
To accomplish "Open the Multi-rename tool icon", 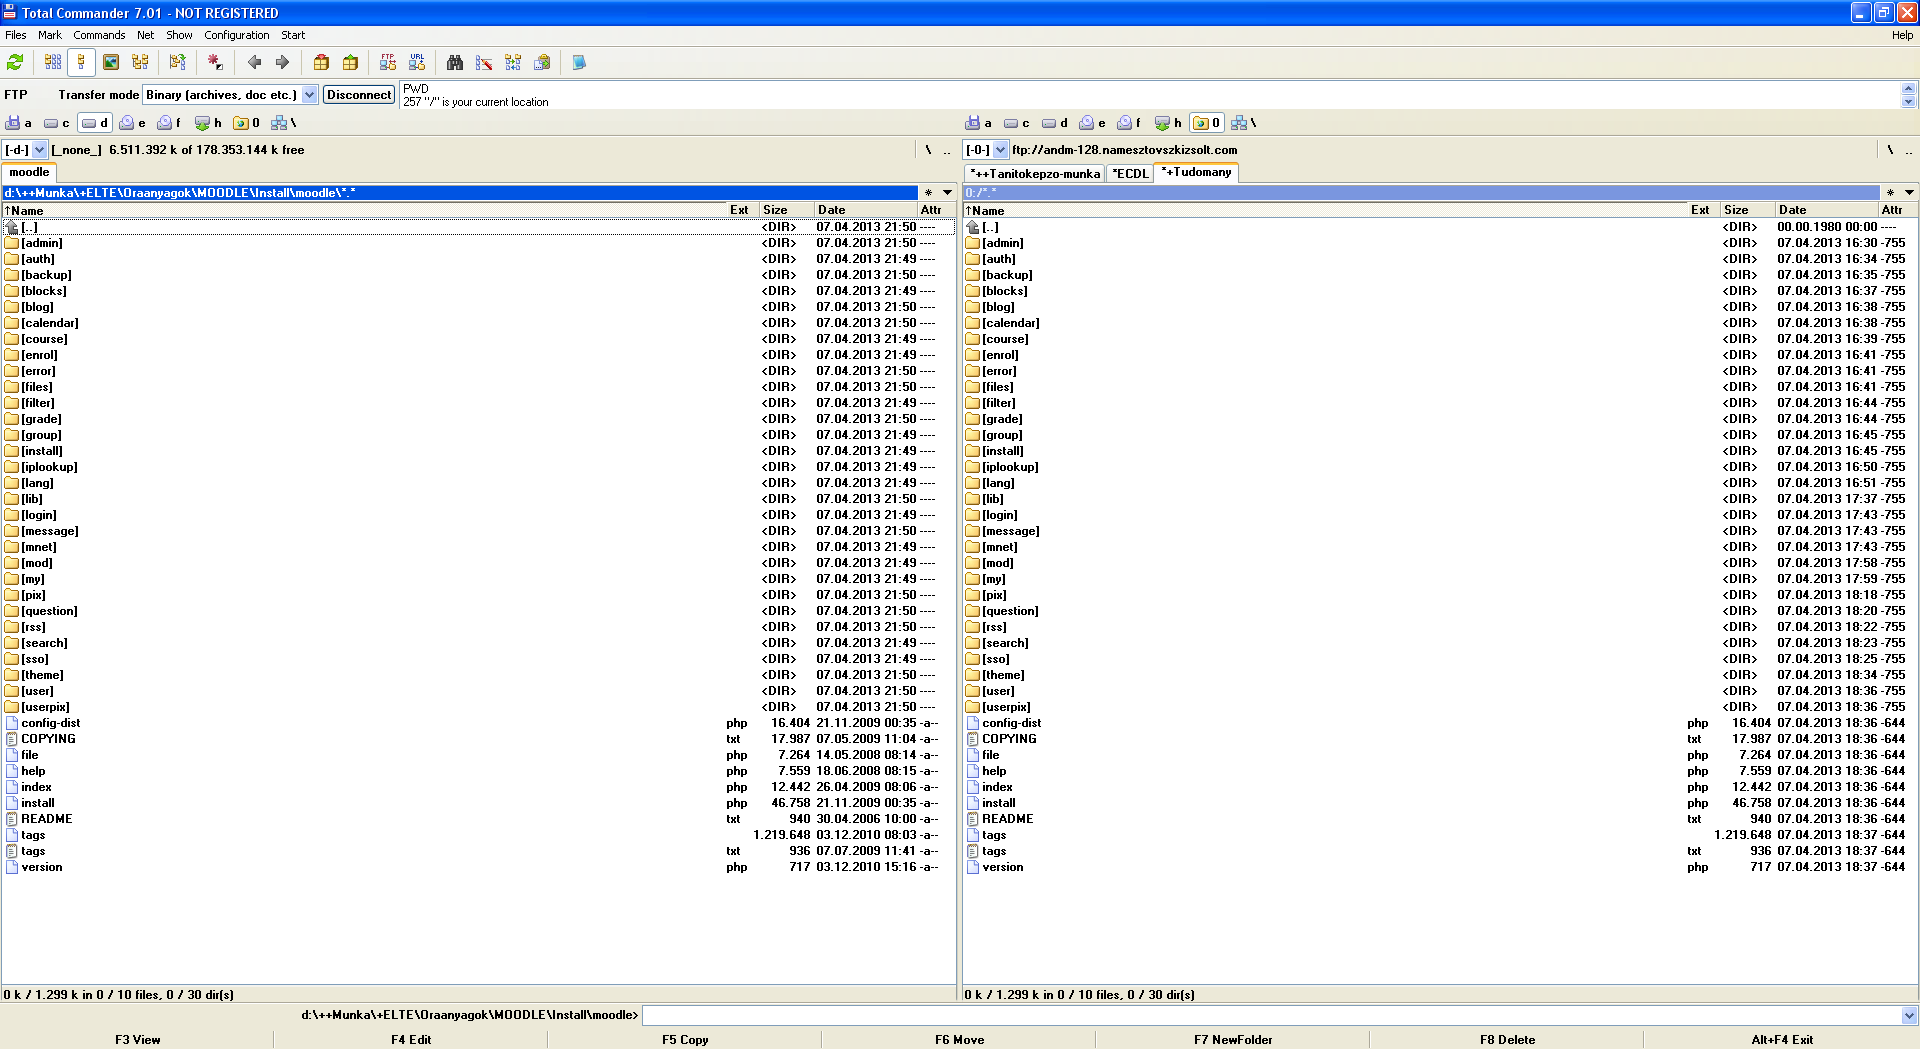I will click(x=484, y=62).
